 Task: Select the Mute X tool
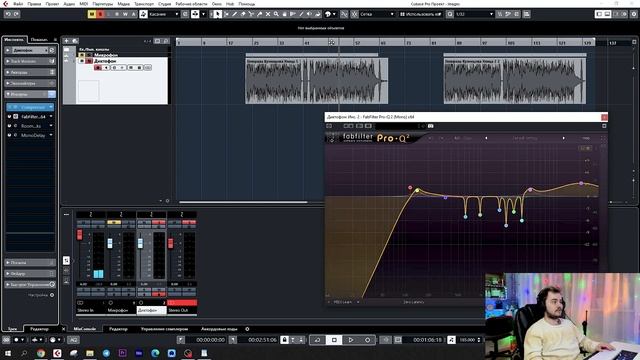[268, 14]
